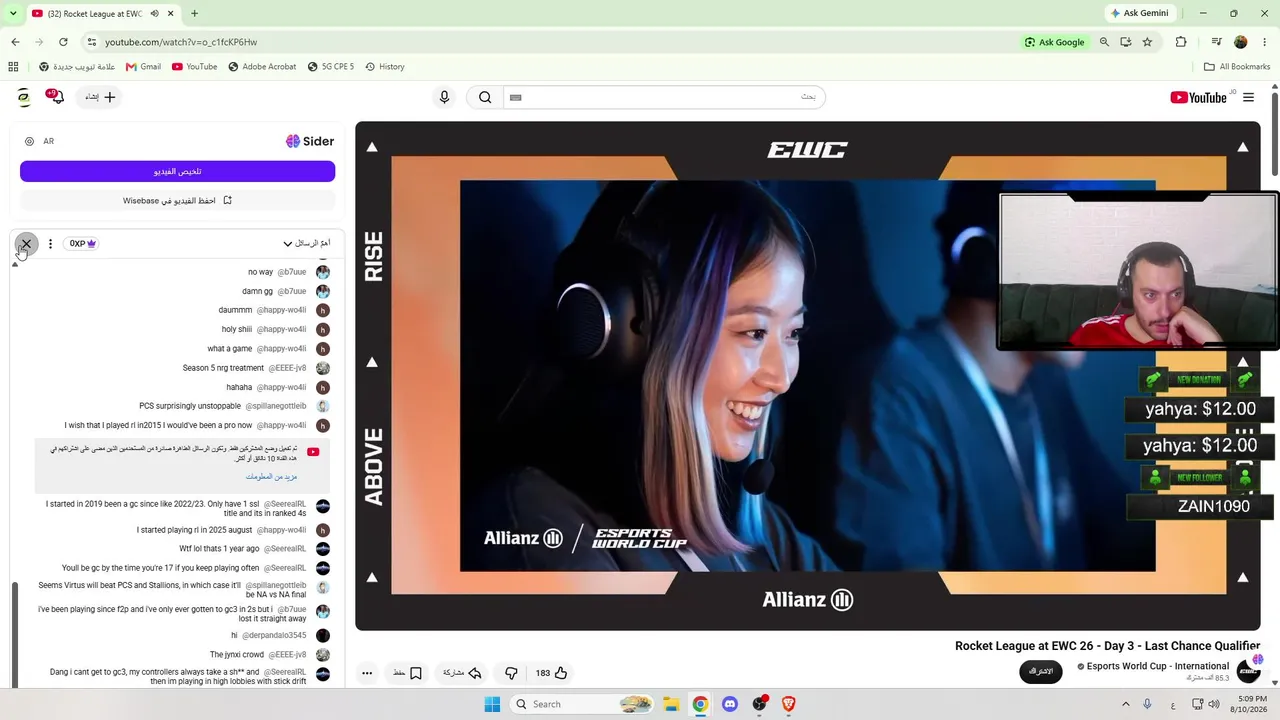Mute the Rocket League tab audio
The image size is (1280, 720).
[155, 14]
